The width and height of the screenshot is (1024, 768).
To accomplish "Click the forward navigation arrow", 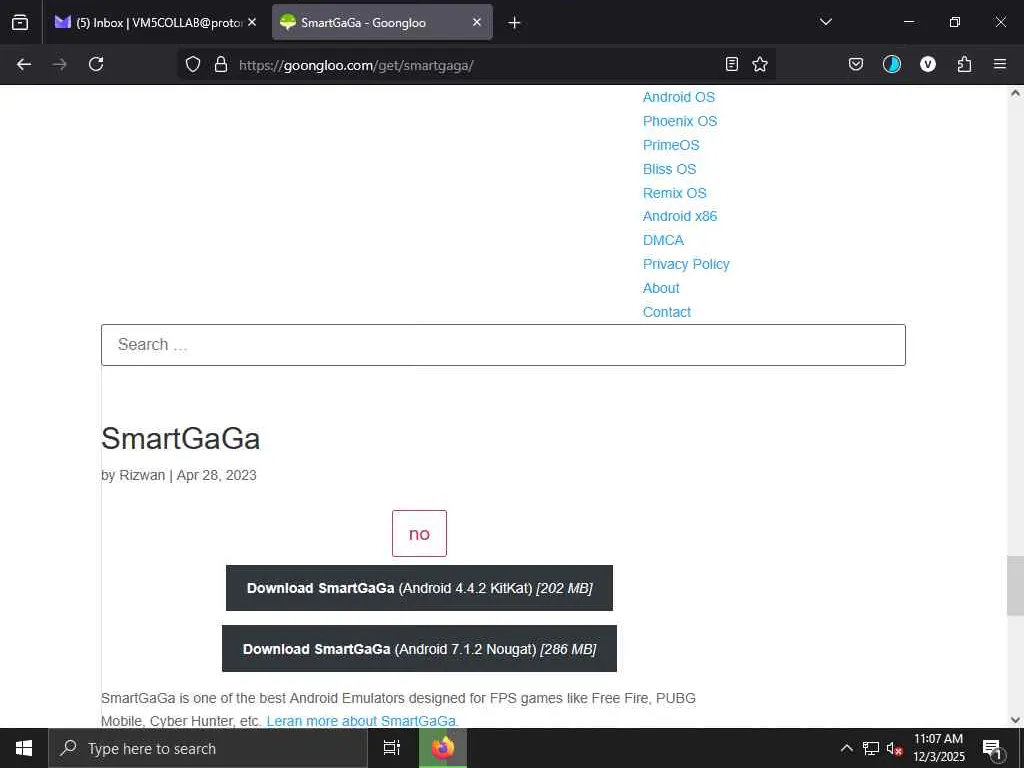I will (x=60, y=64).
